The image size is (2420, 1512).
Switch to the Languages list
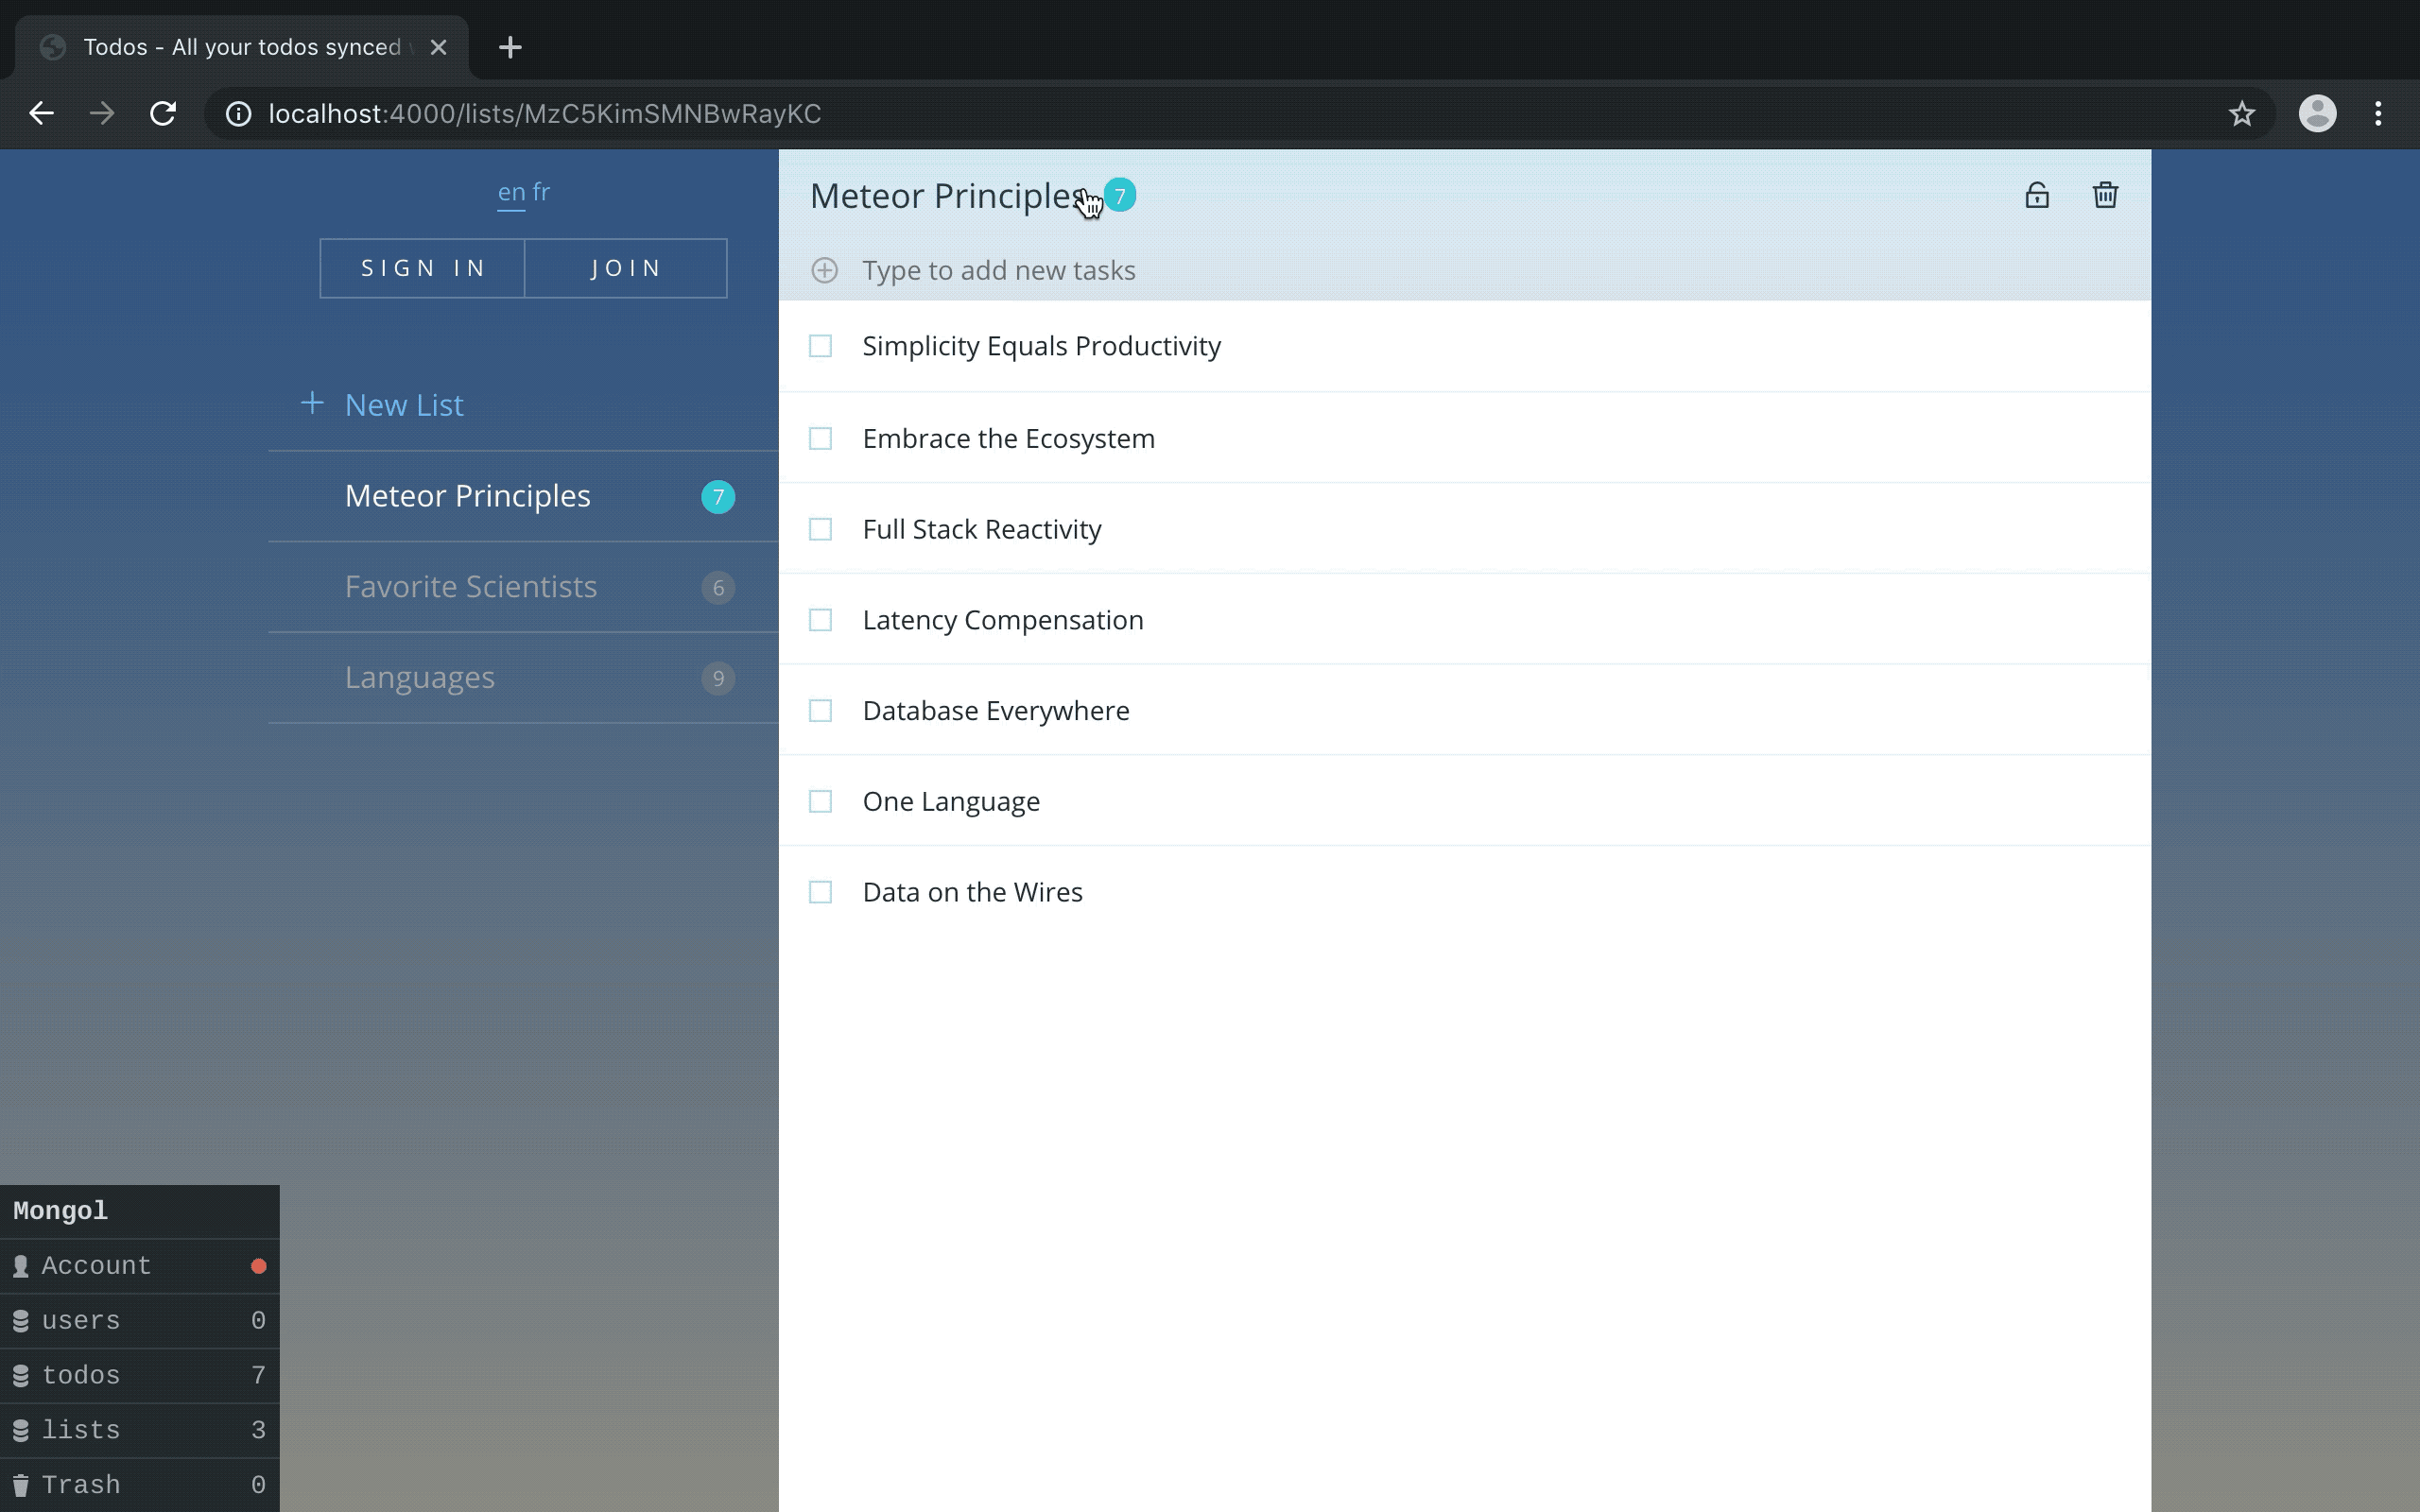(420, 678)
